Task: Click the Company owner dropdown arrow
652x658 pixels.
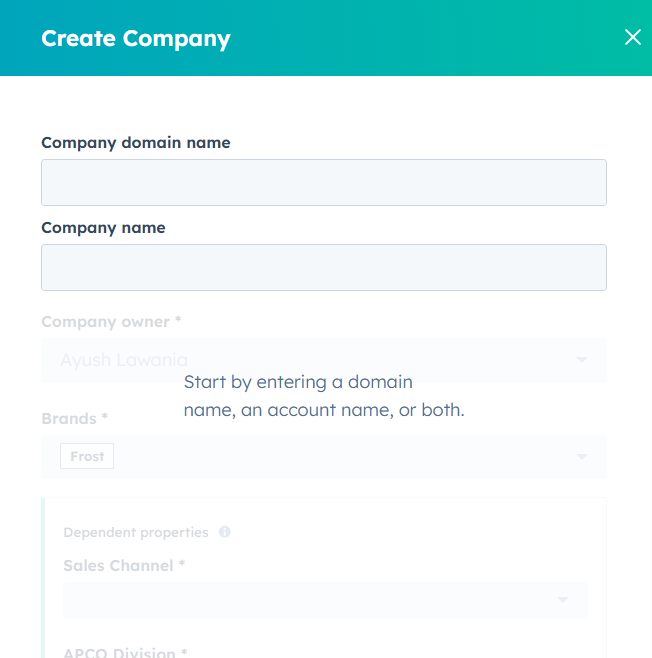Action: tap(582, 360)
